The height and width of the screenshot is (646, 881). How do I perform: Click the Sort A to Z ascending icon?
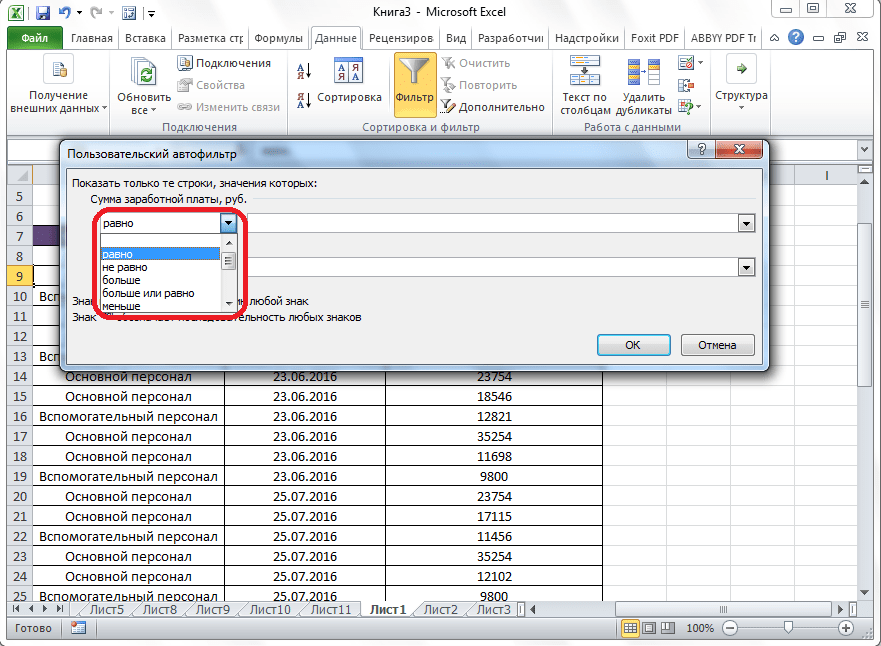305,71
